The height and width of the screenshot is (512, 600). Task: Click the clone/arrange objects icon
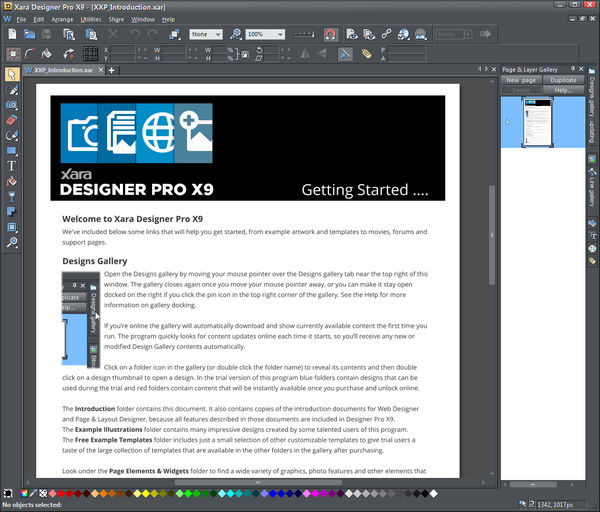[x=175, y=34]
